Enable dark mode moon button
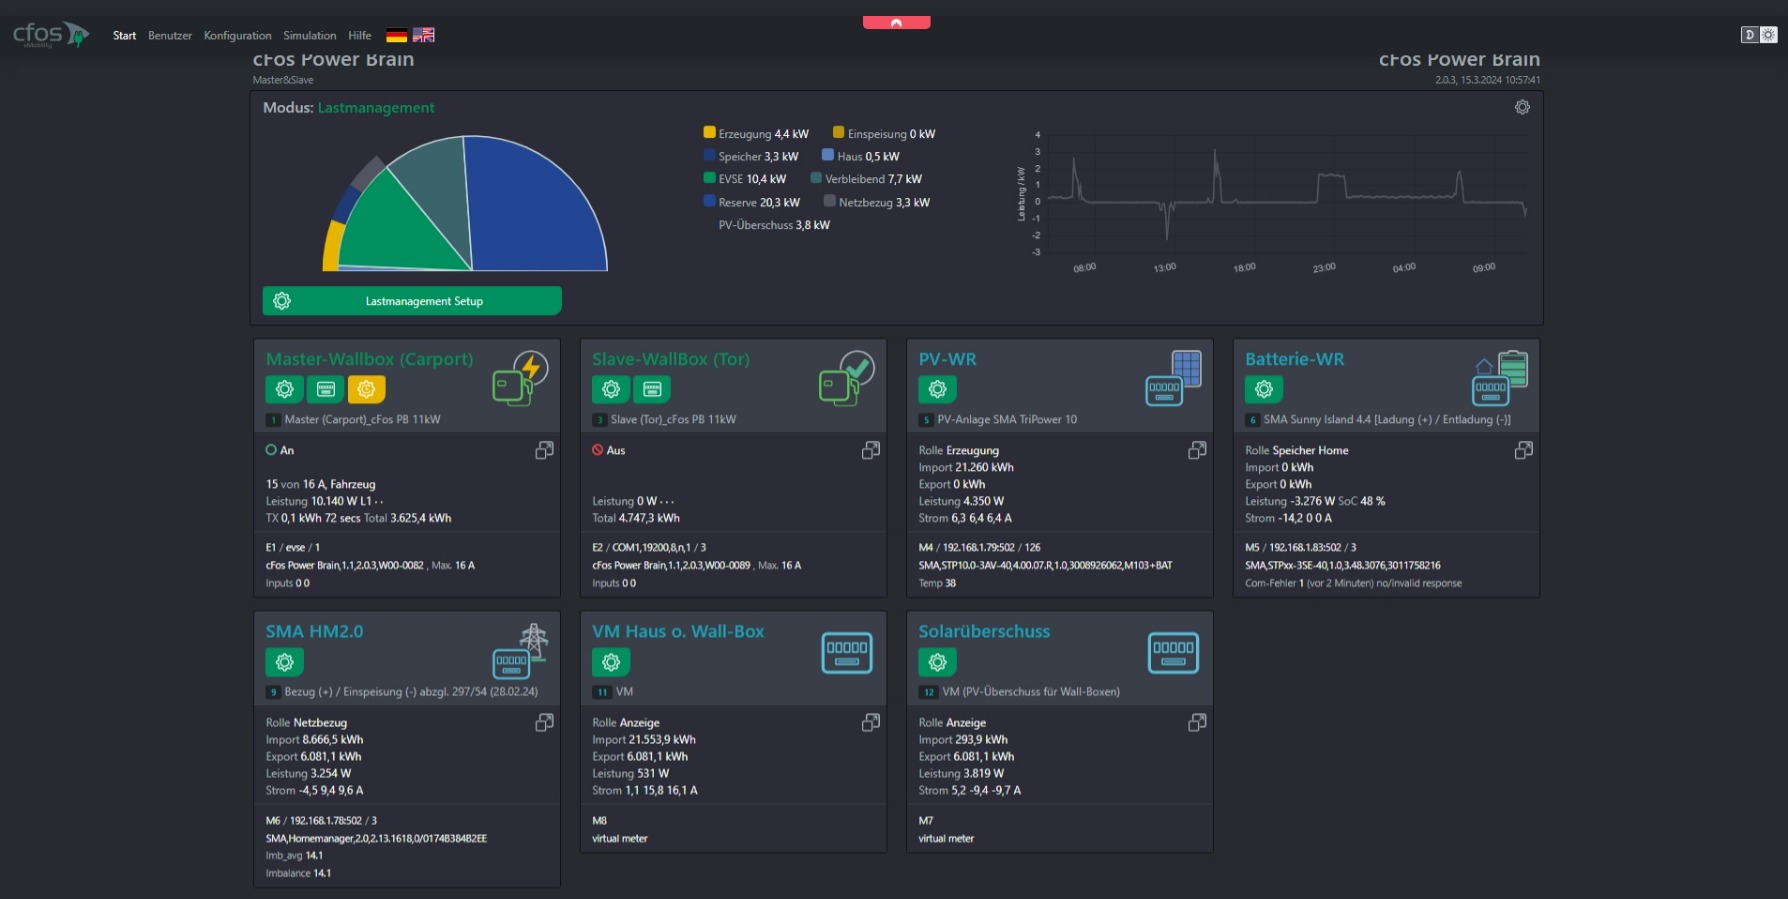1788x899 pixels. point(1749,35)
